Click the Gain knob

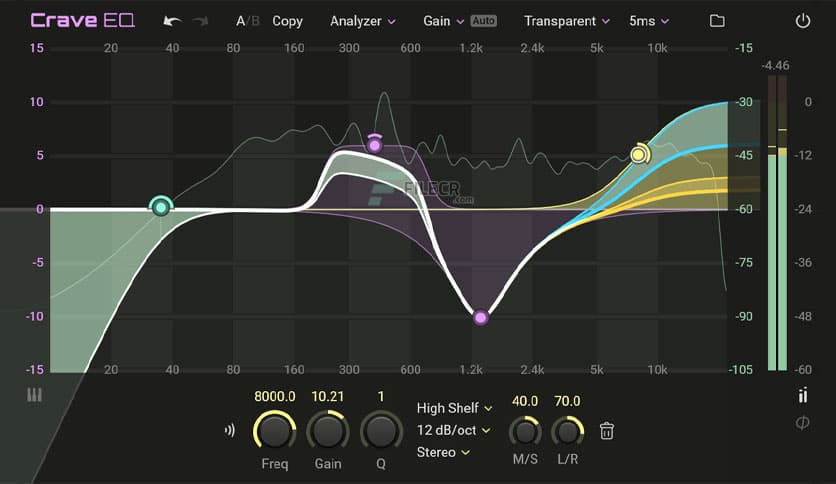327,431
